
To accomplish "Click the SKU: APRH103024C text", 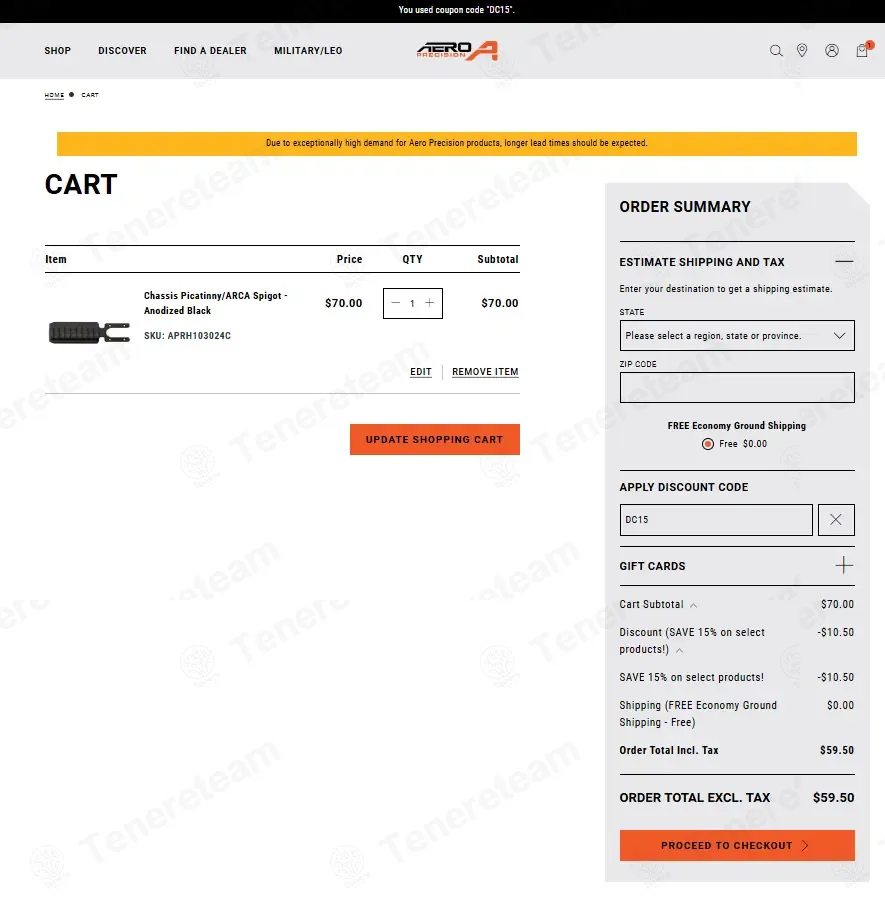I will [x=187, y=336].
